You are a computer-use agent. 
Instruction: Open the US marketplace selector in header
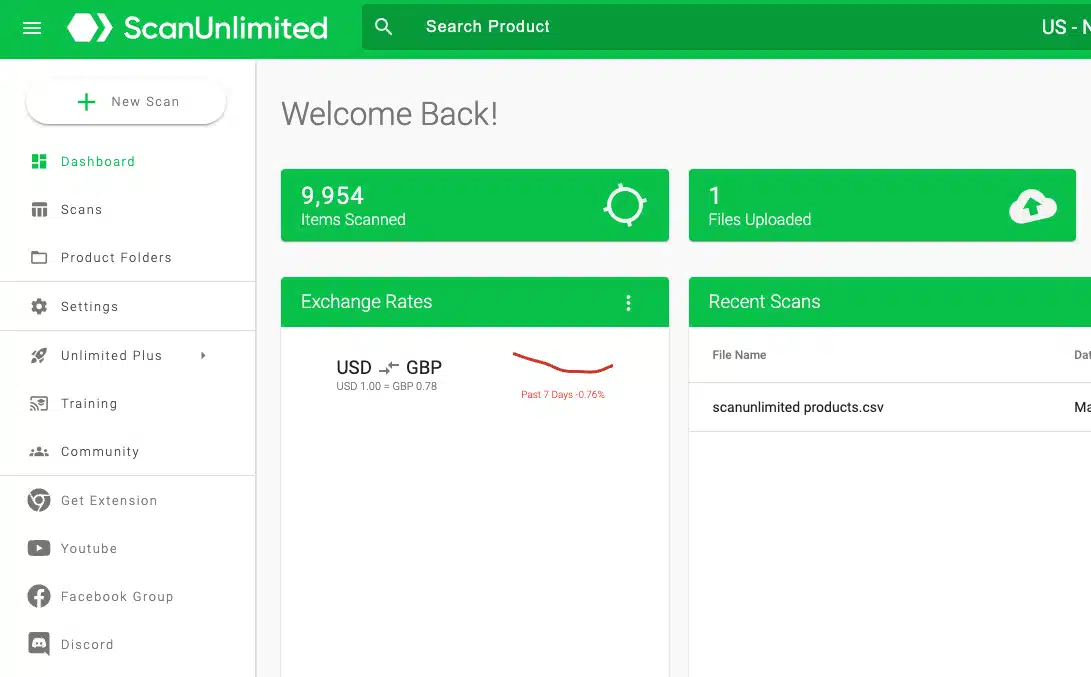[1066, 26]
